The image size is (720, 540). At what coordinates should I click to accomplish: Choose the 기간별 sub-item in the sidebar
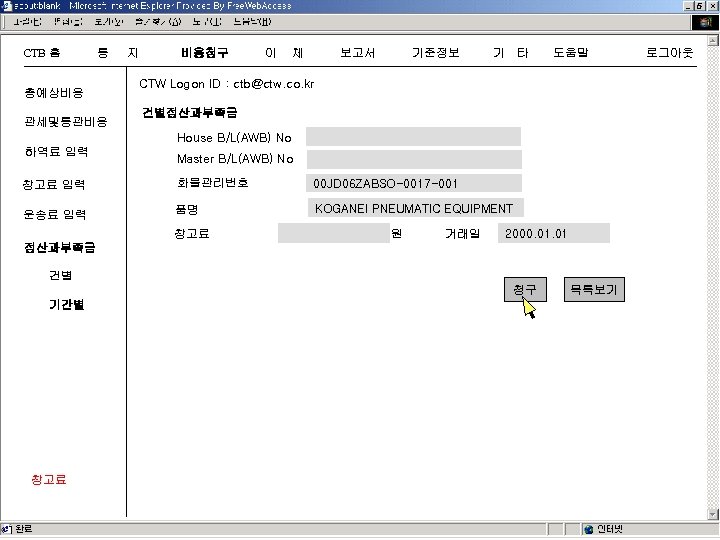[x=67, y=304]
